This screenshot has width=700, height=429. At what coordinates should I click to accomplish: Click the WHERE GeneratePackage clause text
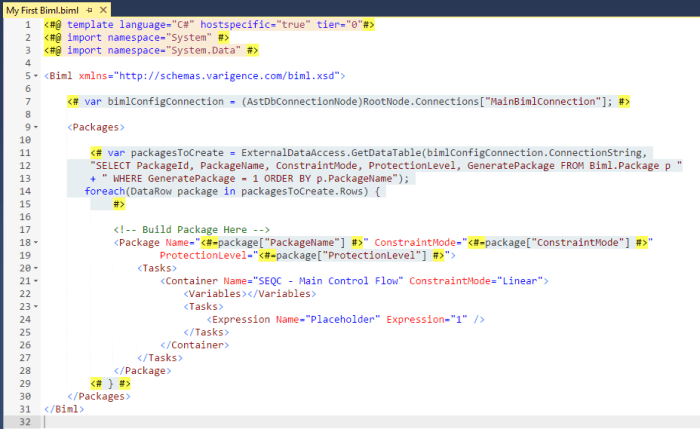pyautogui.click(x=250, y=179)
